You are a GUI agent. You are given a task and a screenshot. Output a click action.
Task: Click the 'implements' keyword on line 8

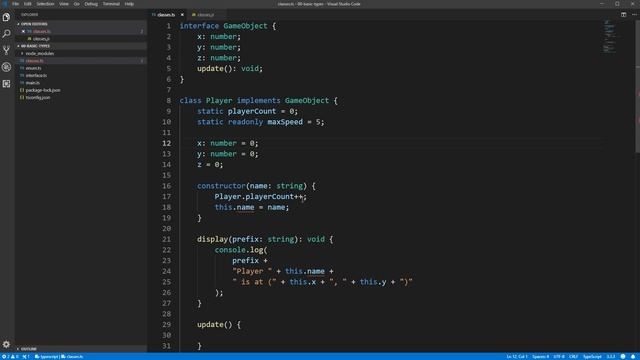[258, 100]
